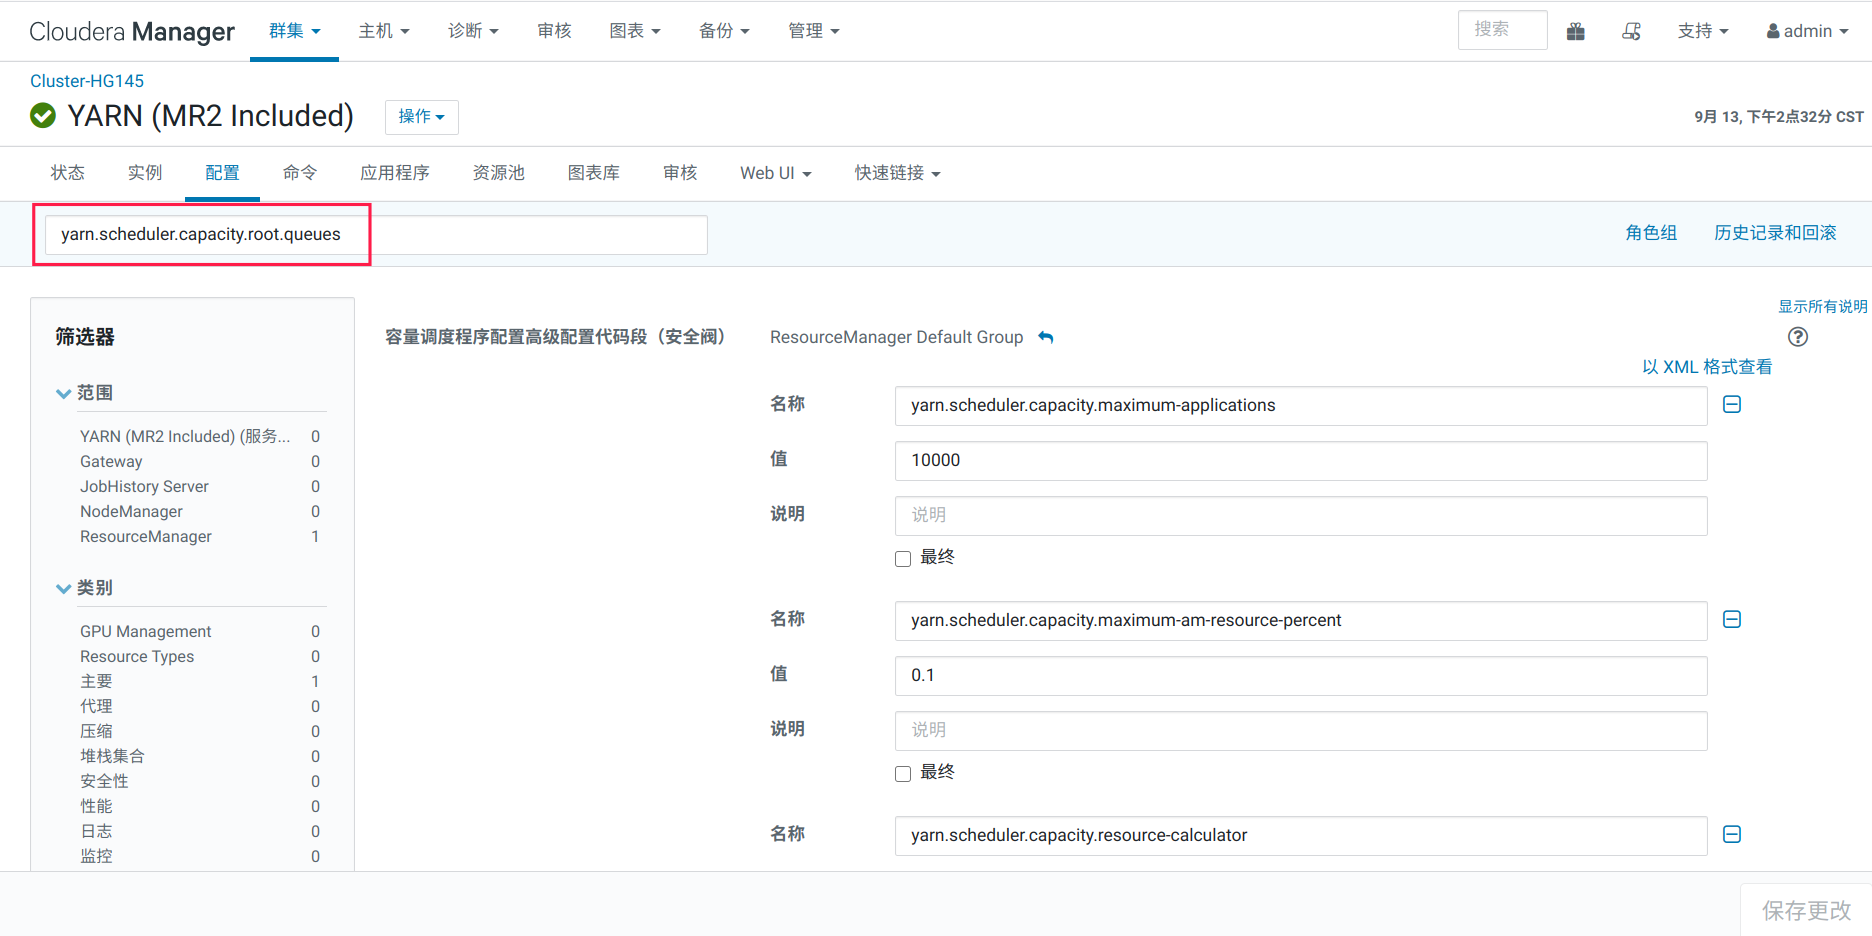Screen dimensions: 1872x936
Task: Click the value field containing 0.1
Action: pyautogui.click(x=1301, y=676)
